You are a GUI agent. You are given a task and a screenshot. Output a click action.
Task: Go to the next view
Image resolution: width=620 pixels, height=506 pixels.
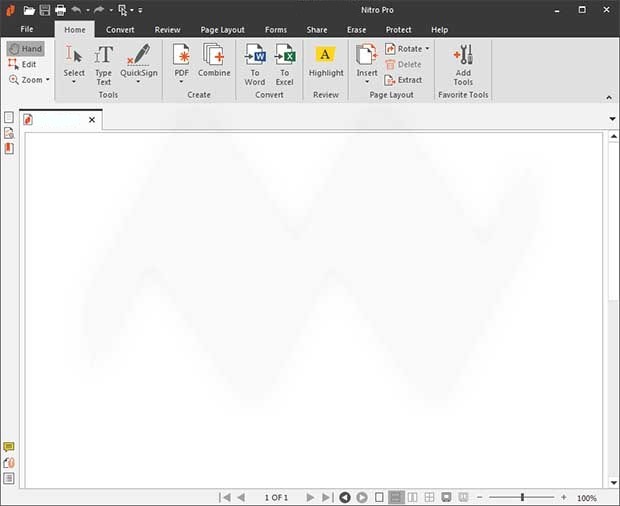361,497
